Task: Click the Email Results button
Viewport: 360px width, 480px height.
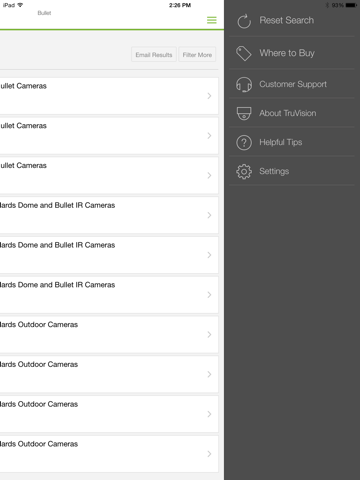Action: click(154, 55)
